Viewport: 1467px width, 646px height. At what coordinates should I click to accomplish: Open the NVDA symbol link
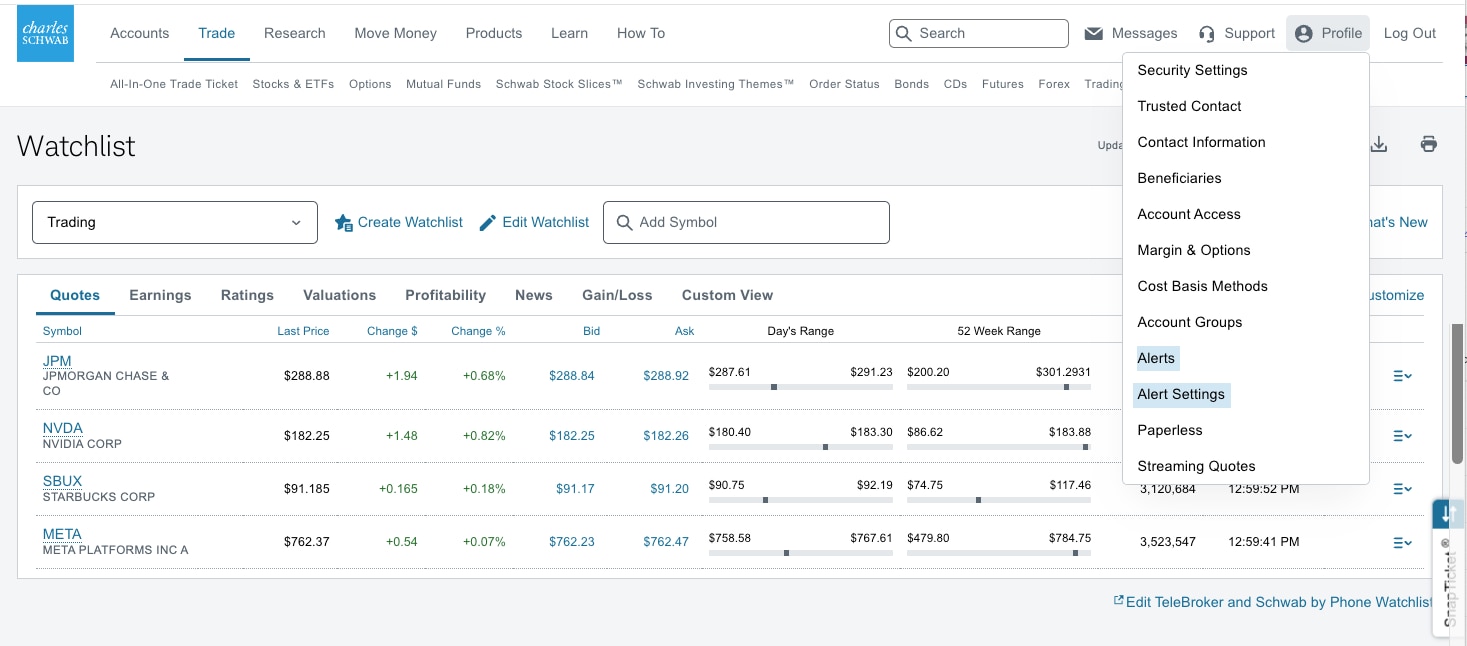point(63,428)
